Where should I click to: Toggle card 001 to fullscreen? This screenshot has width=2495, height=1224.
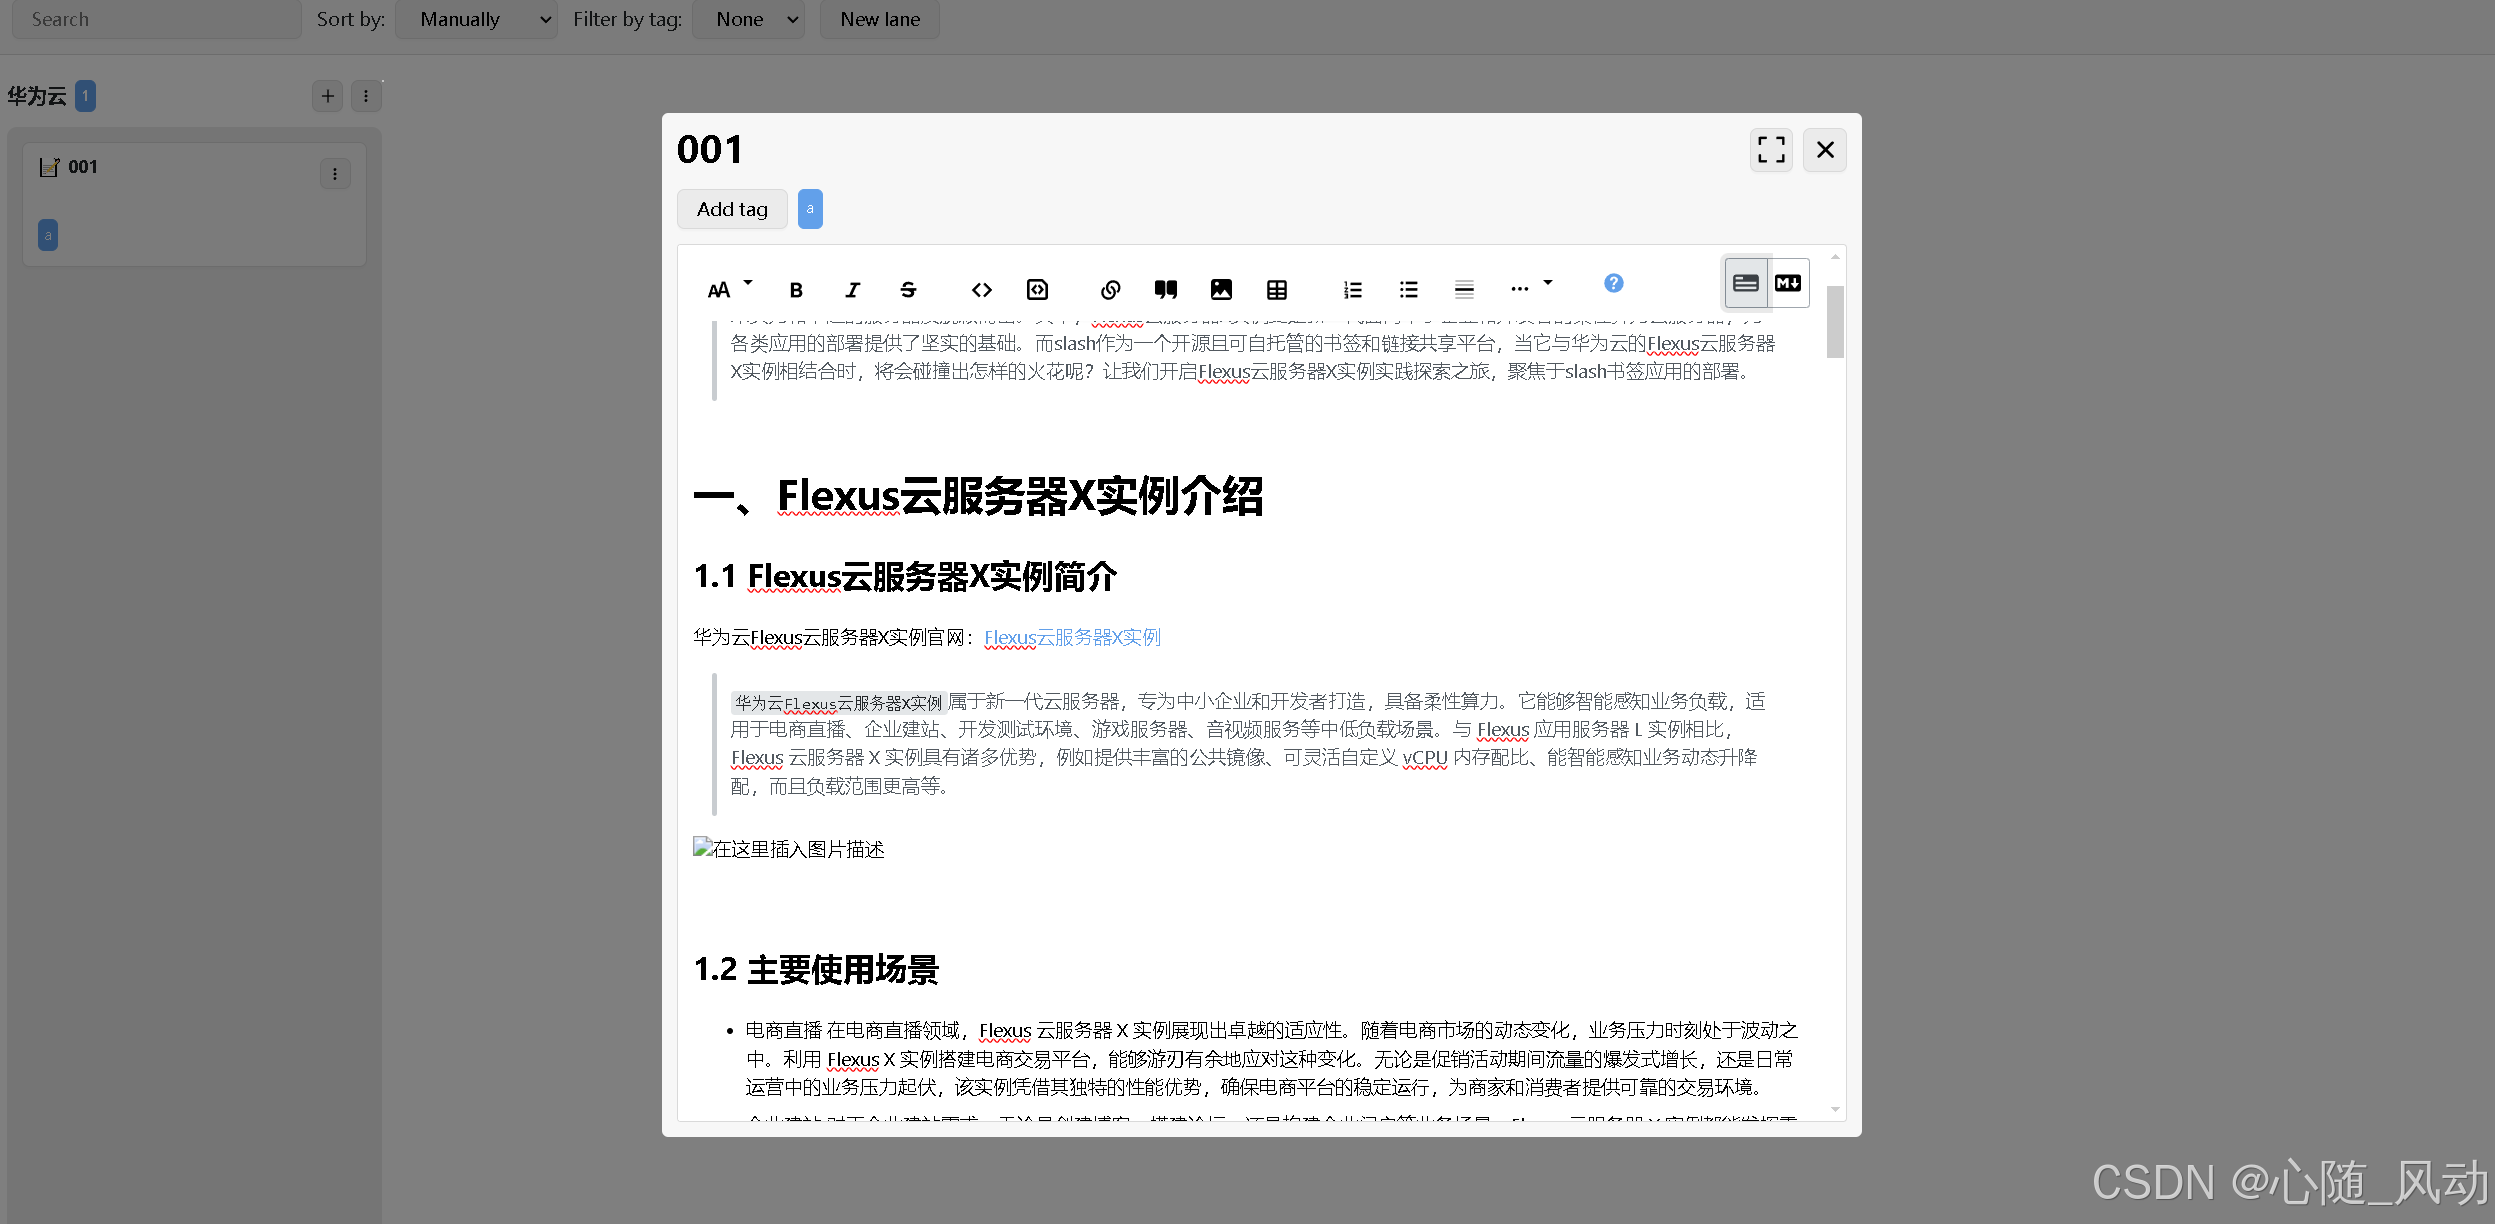(1771, 150)
